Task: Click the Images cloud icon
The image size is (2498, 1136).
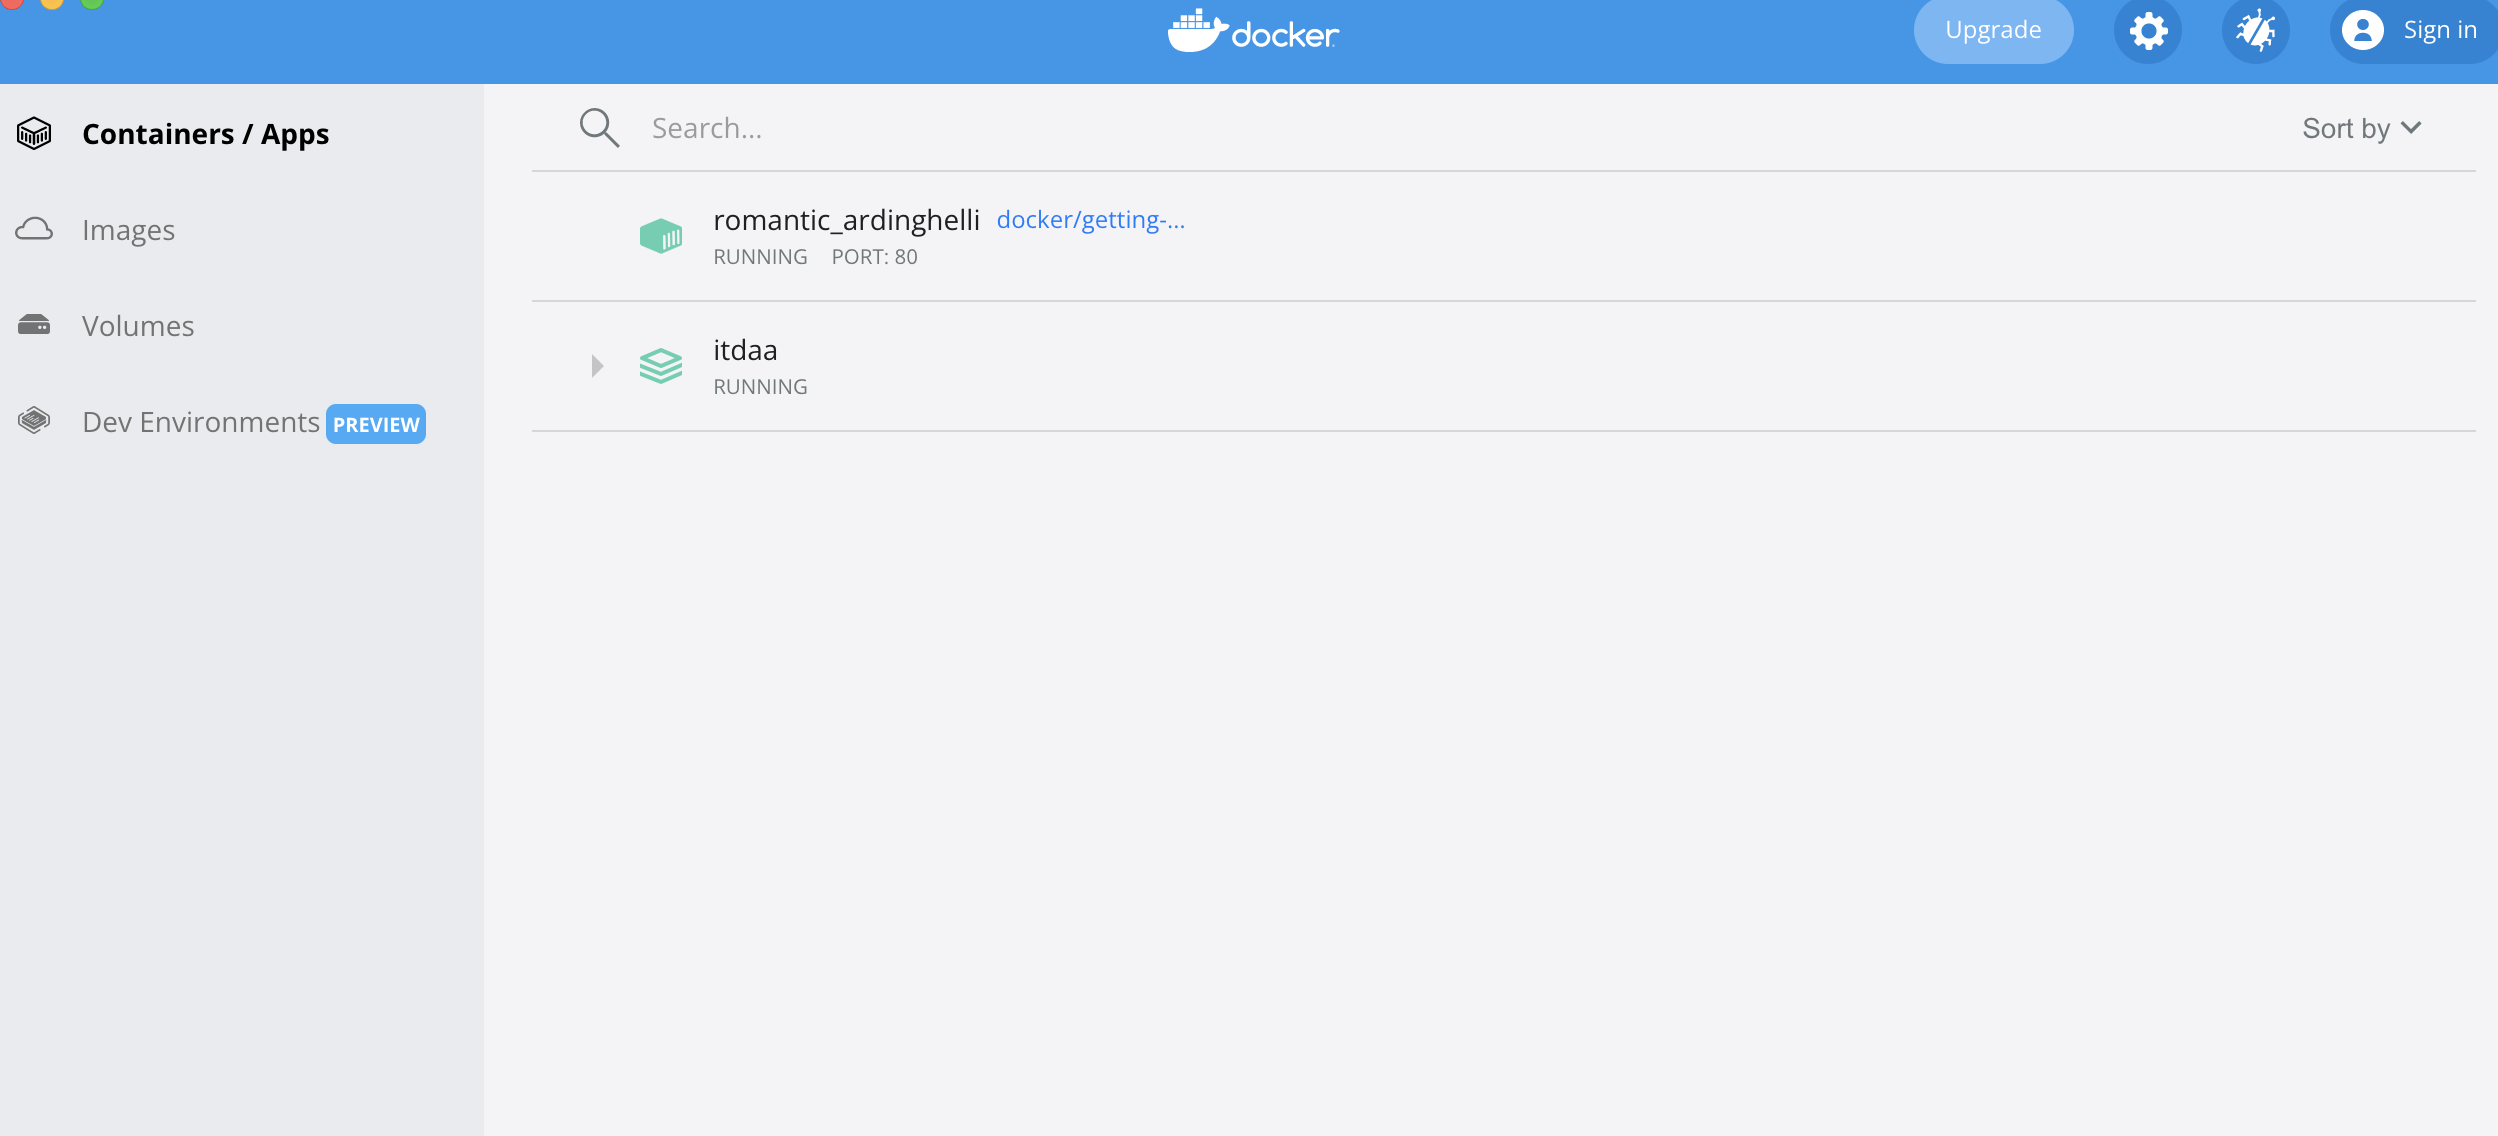Action: click(x=34, y=229)
